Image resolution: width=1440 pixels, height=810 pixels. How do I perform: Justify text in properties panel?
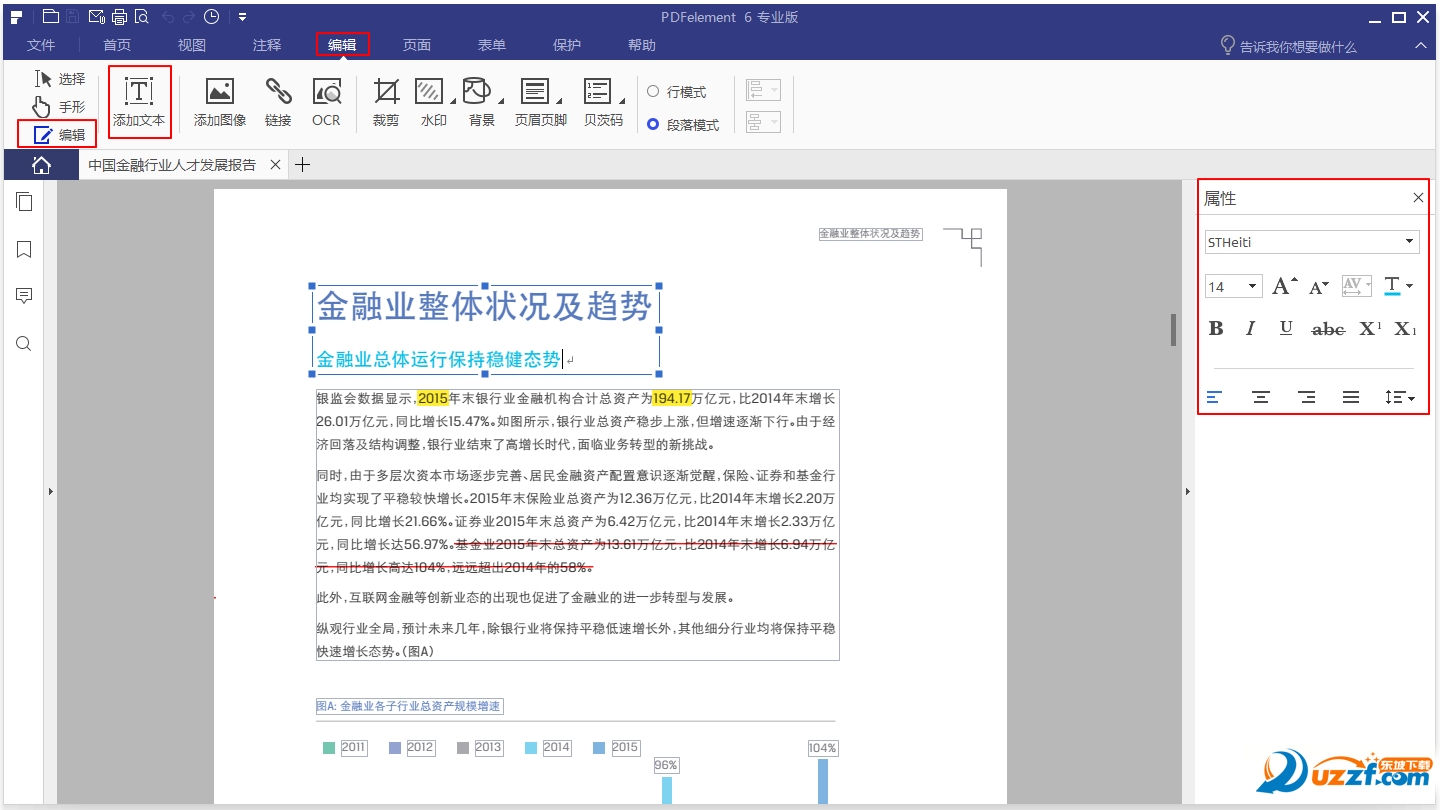click(x=1351, y=398)
